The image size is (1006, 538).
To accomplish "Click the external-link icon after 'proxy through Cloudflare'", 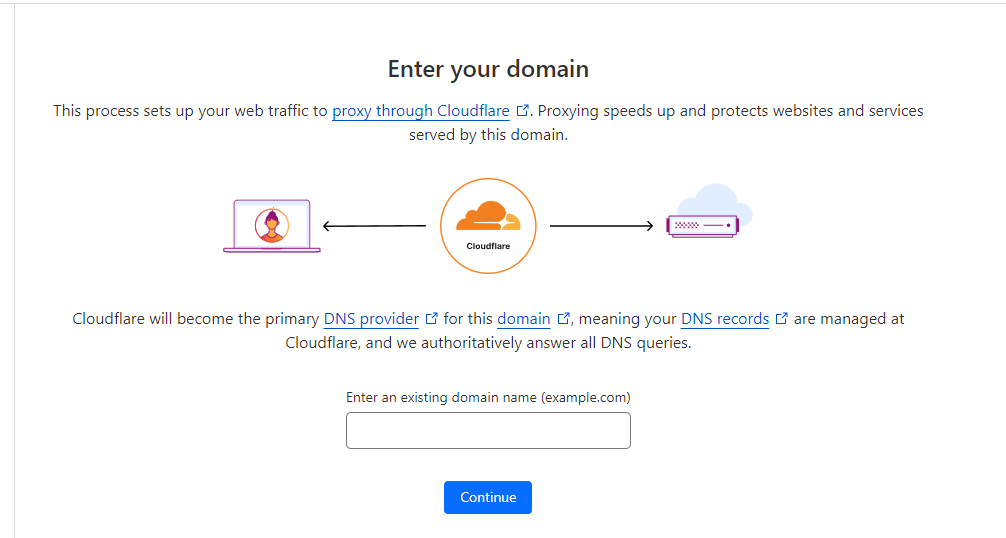I will [x=523, y=110].
